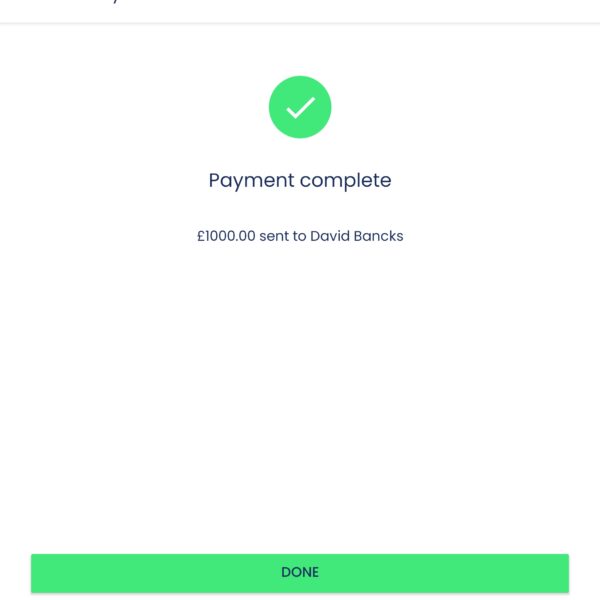Tap the word "sent" in the confirmation
Screen dimensions: 600x600
click(x=274, y=237)
